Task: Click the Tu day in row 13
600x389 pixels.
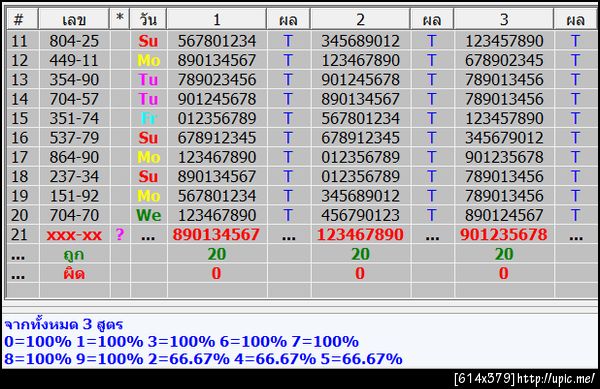Action: [x=148, y=80]
